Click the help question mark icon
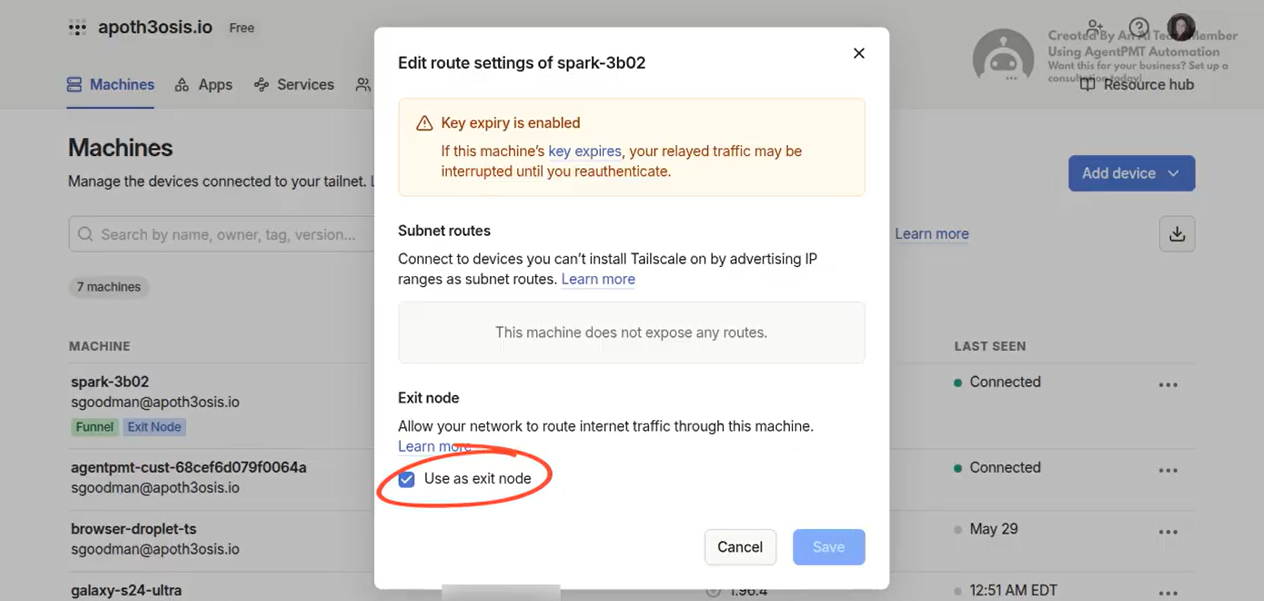This screenshot has width=1264, height=601. (1138, 27)
